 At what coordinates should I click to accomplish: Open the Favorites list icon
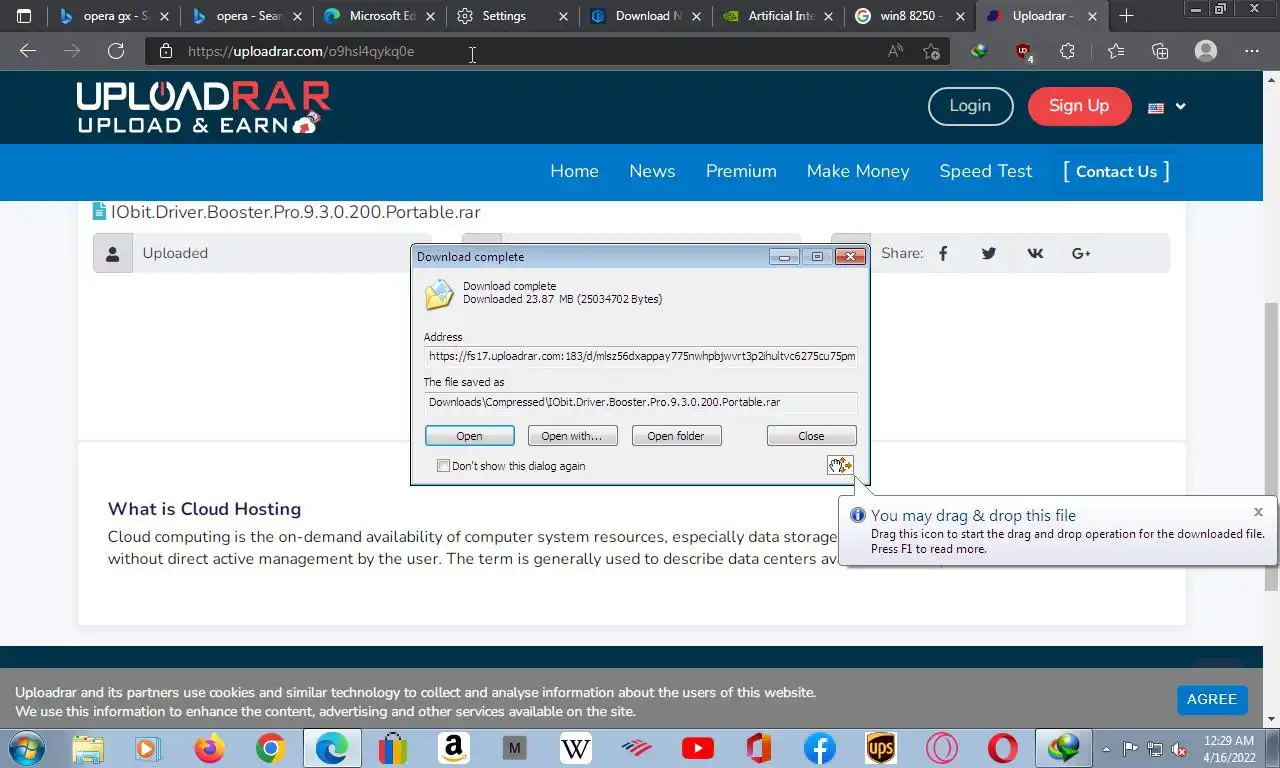coord(1116,51)
